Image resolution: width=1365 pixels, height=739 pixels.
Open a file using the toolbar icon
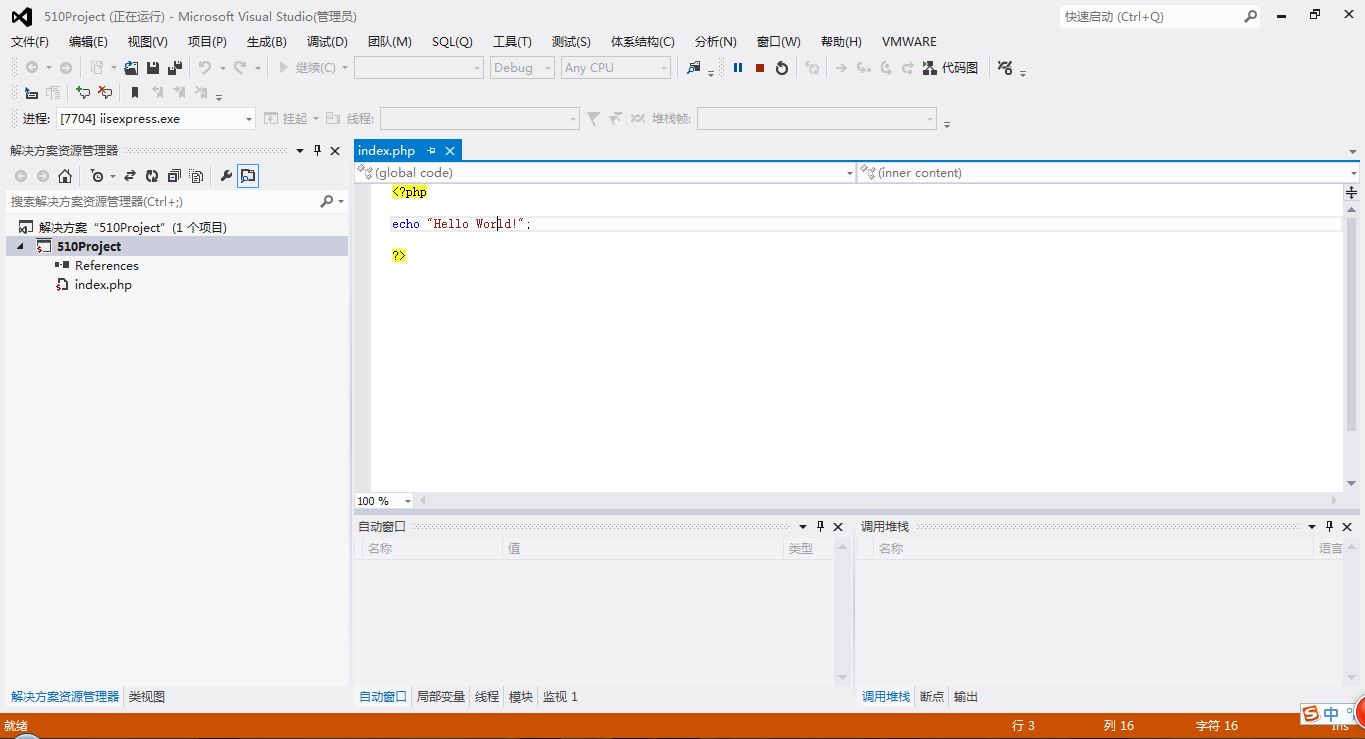(x=131, y=68)
